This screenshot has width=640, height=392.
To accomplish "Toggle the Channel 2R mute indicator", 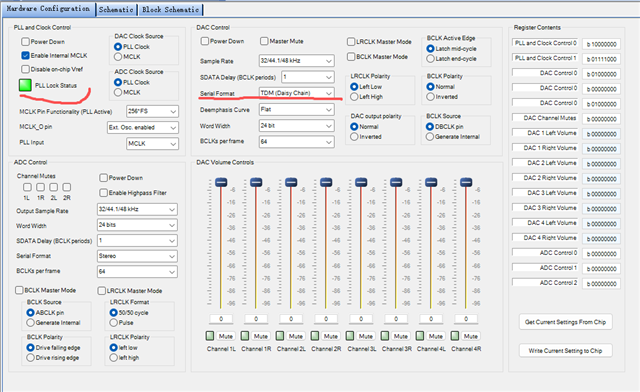I will pyautogui.click(x=315, y=336).
